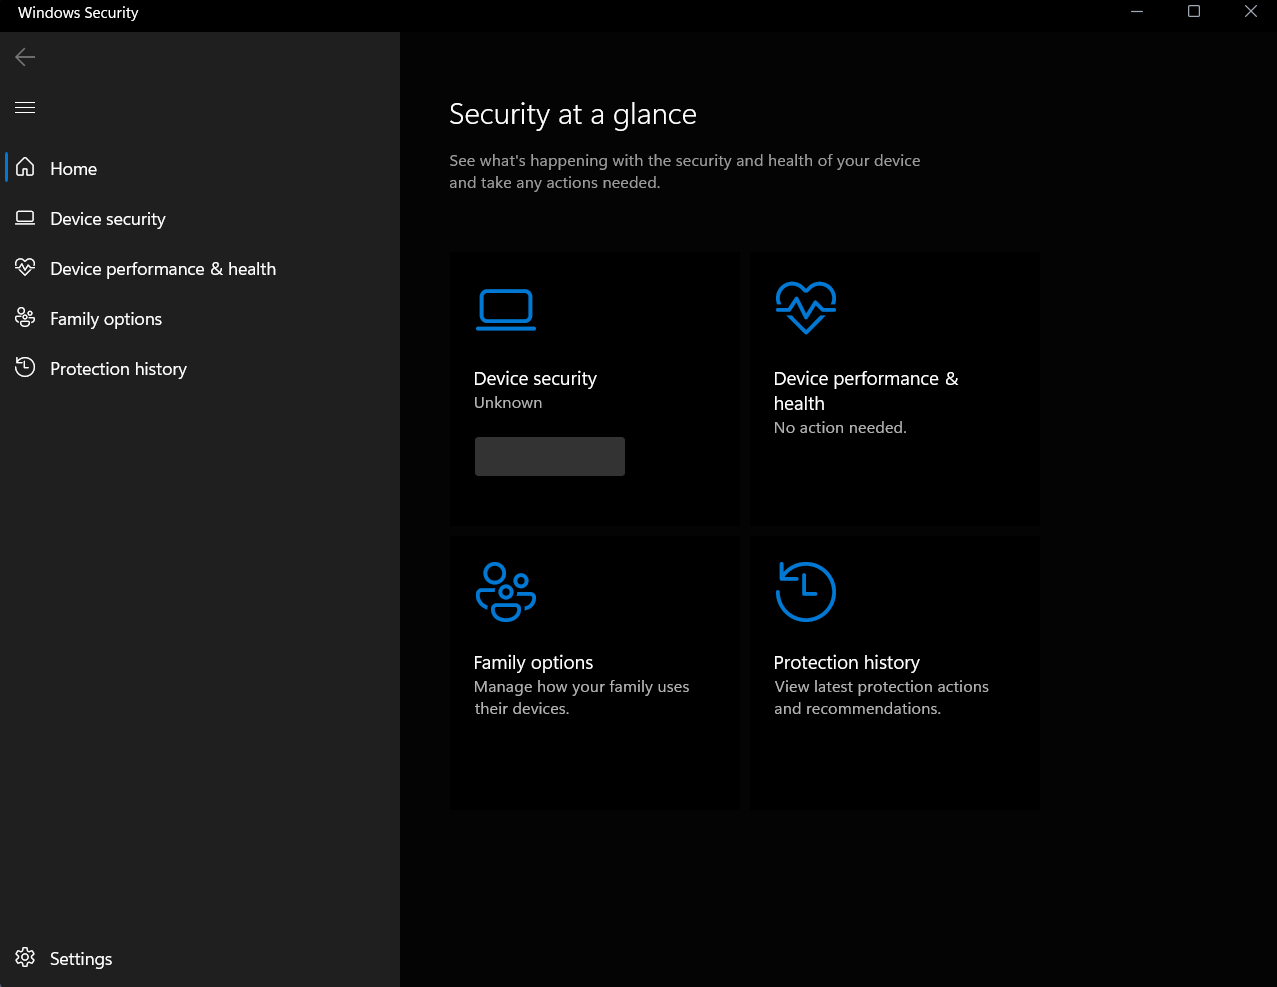The image size is (1277, 987).
Task: Click the 'See what's happening with the security' description
Action: [685, 171]
